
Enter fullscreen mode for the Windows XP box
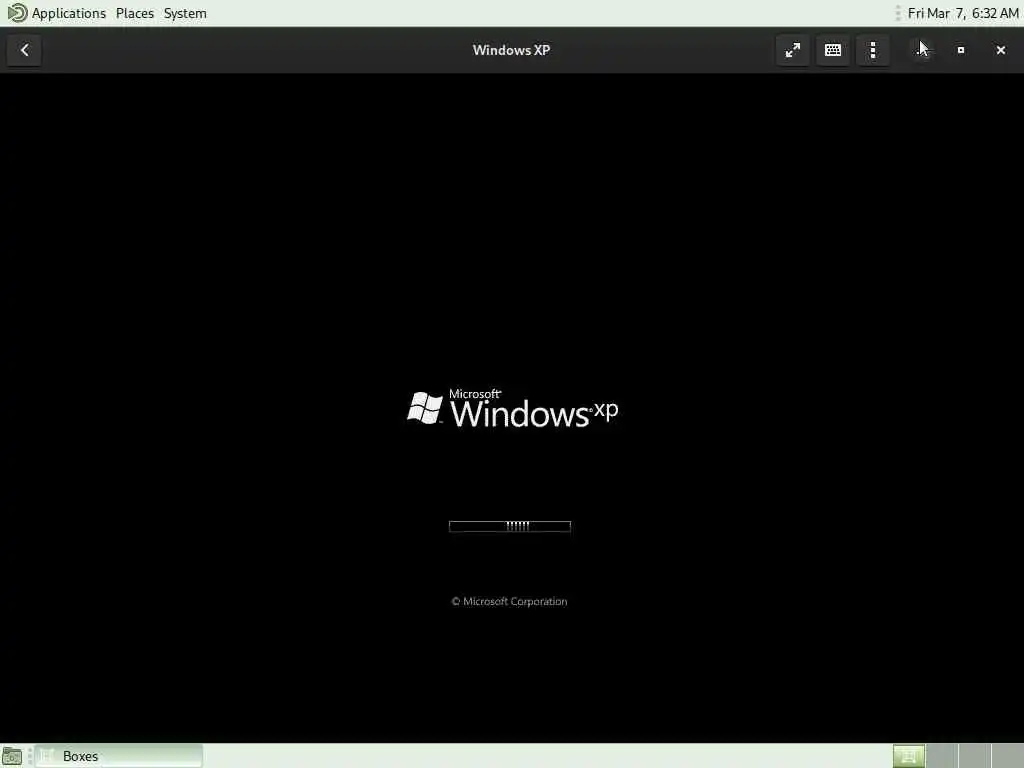792,50
